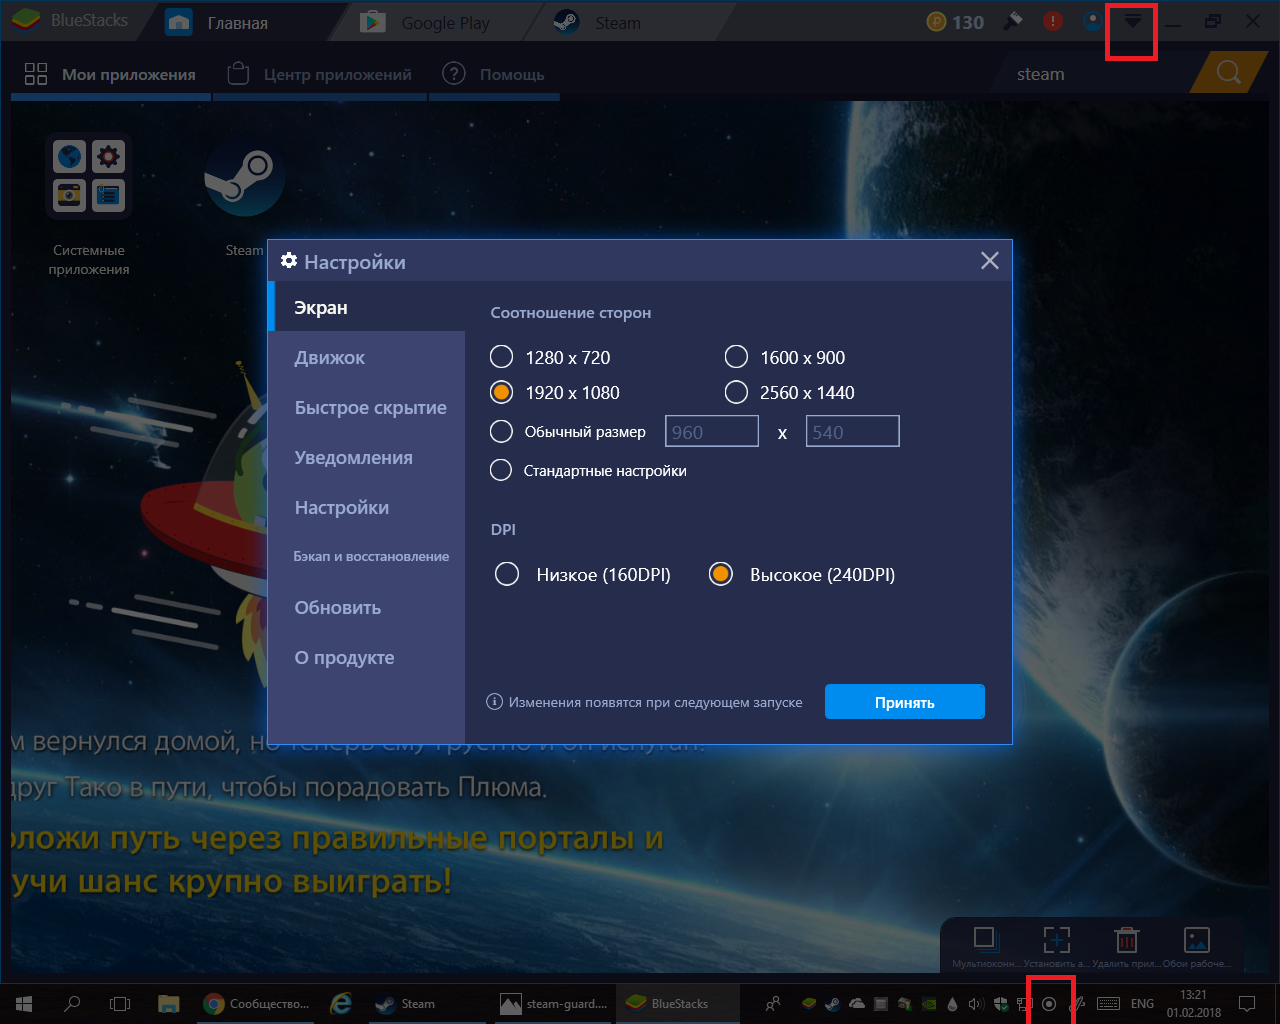Switch to the Google Play tab
The height and width of the screenshot is (1024, 1280).
point(445,23)
